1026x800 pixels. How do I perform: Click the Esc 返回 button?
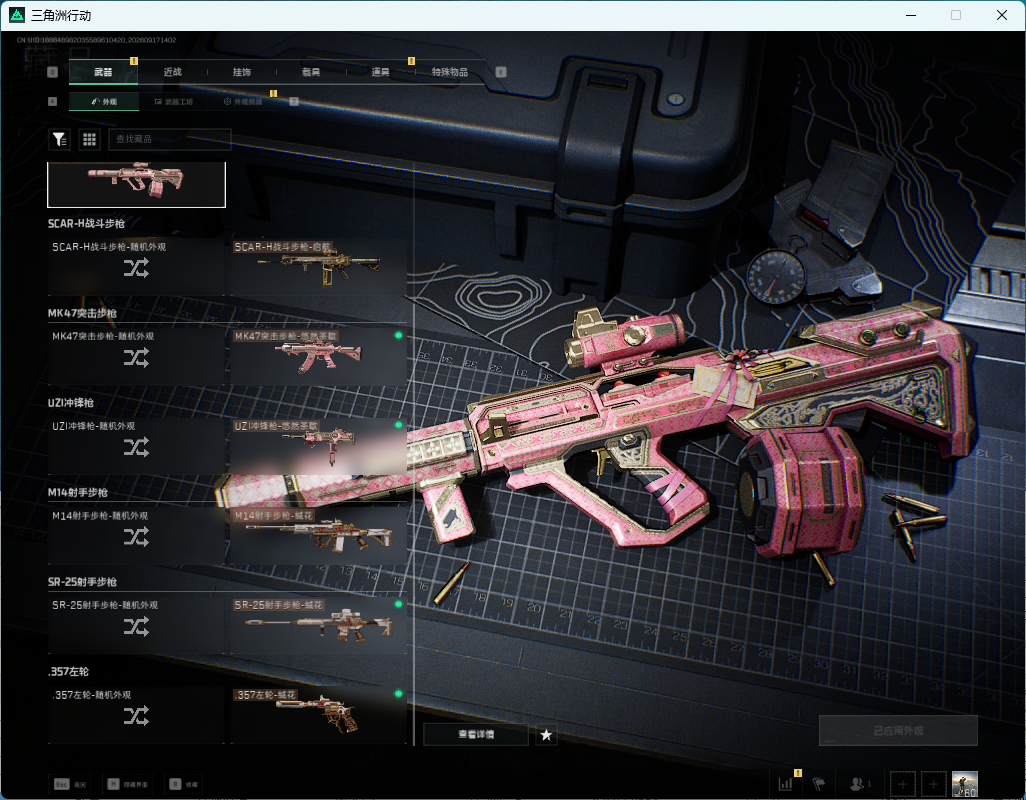71,784
